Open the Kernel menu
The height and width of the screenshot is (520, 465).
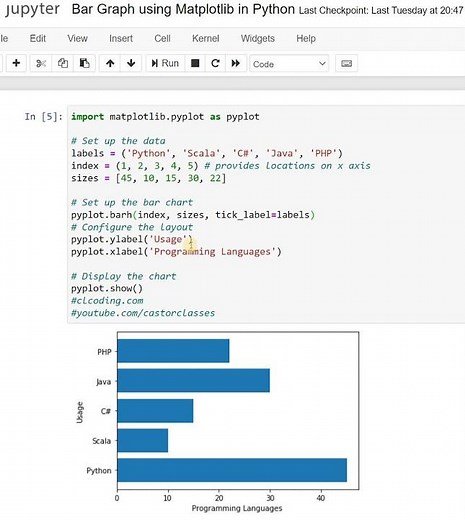[x=206, y=38]
